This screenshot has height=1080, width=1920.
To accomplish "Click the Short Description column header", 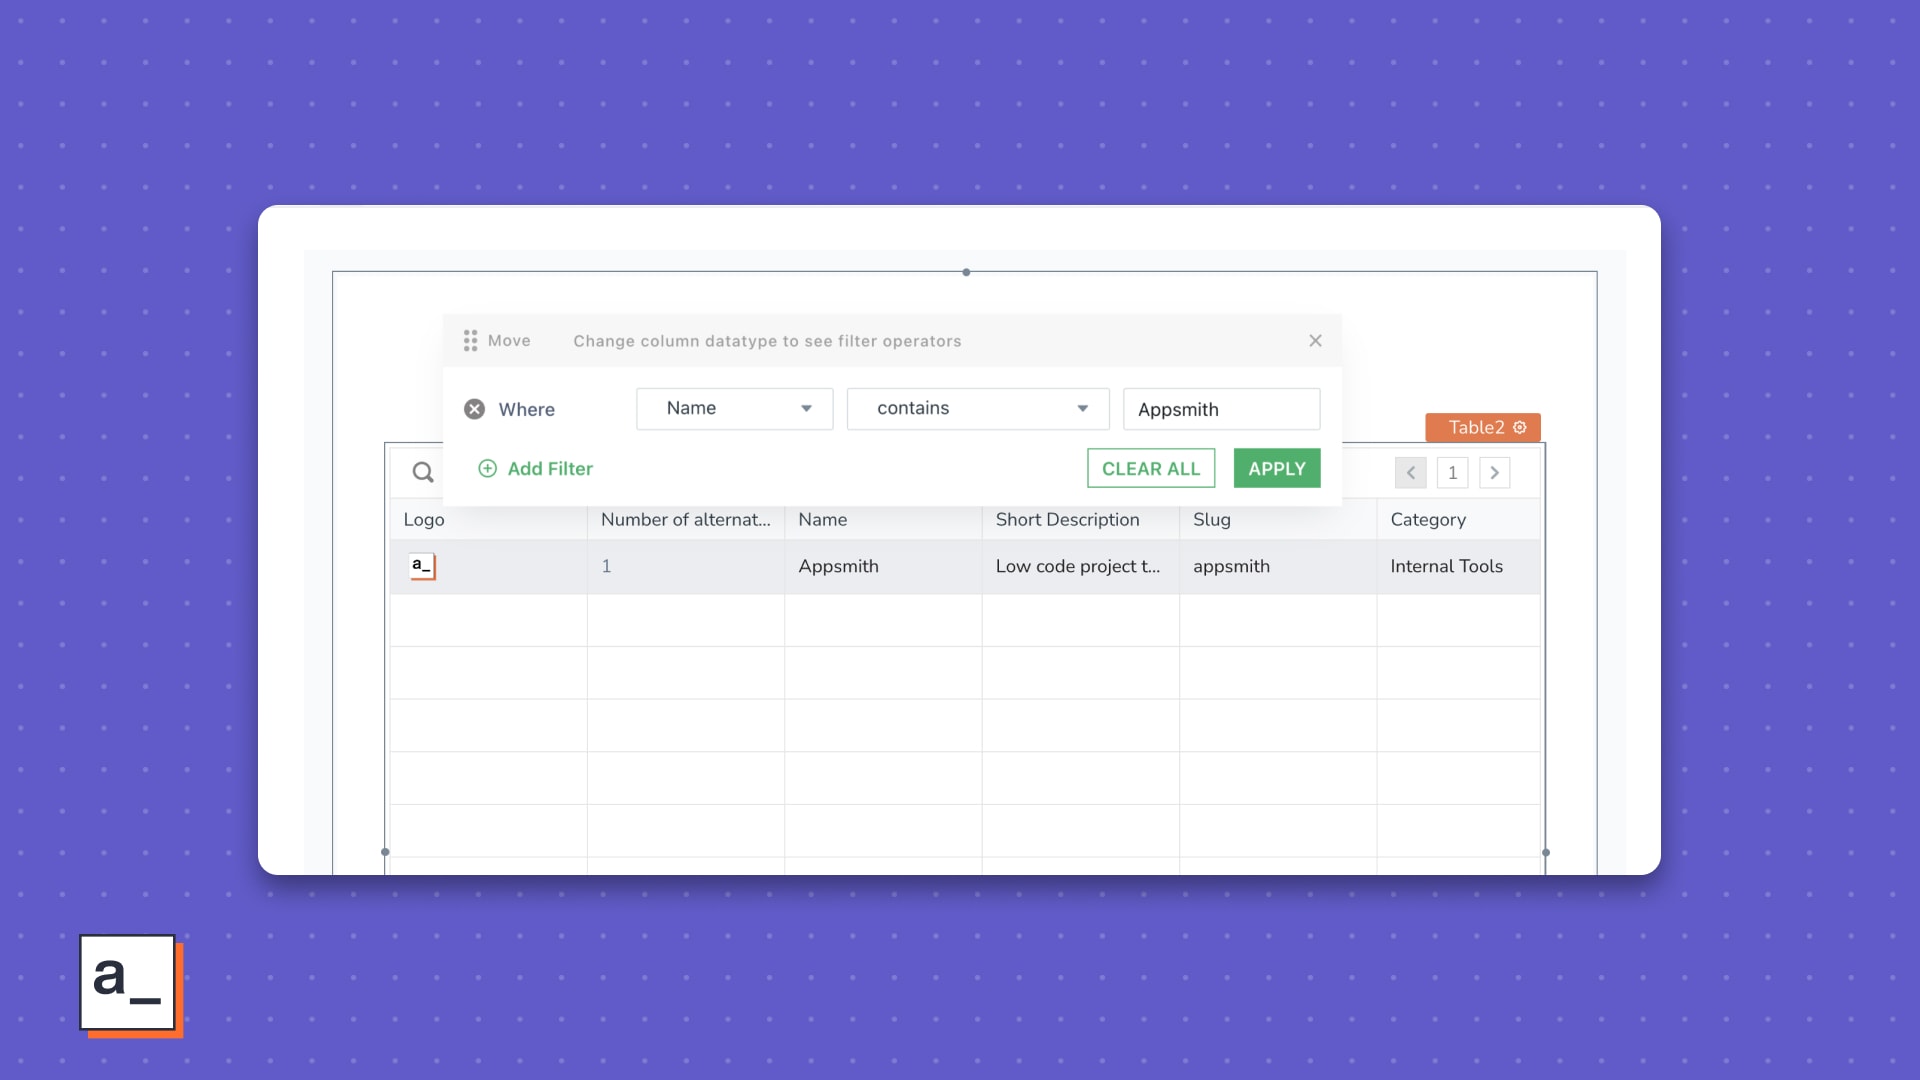I will tap(1067, 519).
